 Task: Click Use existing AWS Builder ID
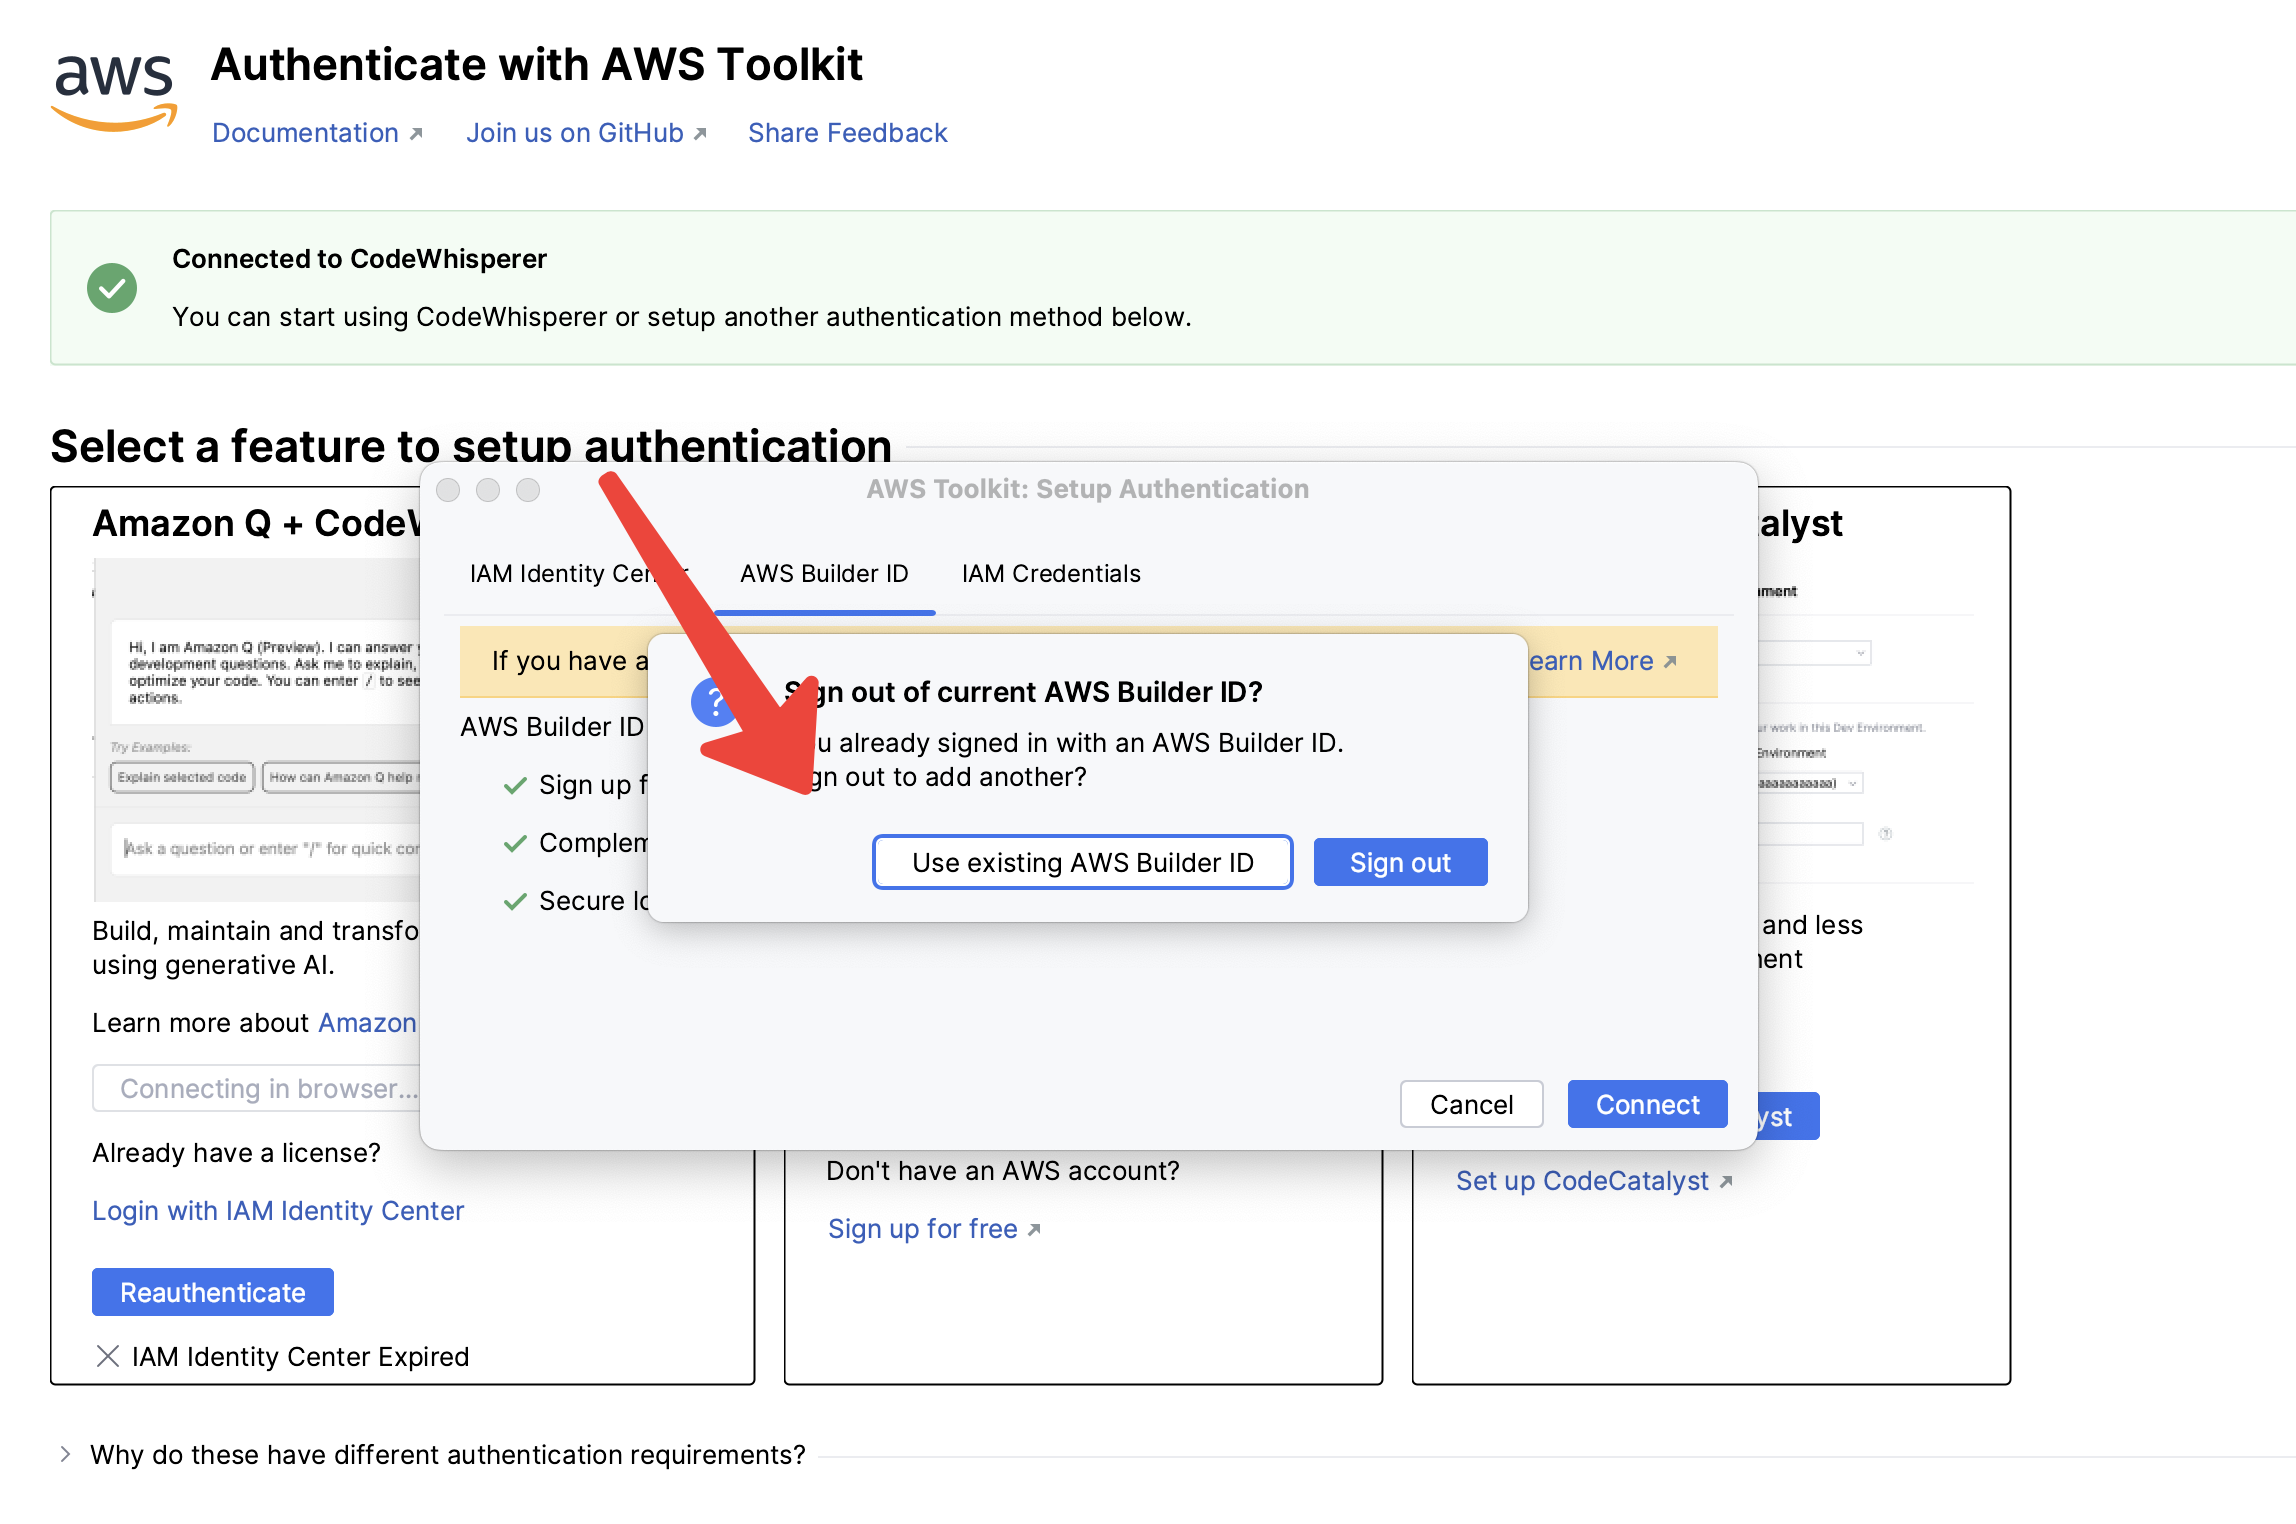[1082, 862]
